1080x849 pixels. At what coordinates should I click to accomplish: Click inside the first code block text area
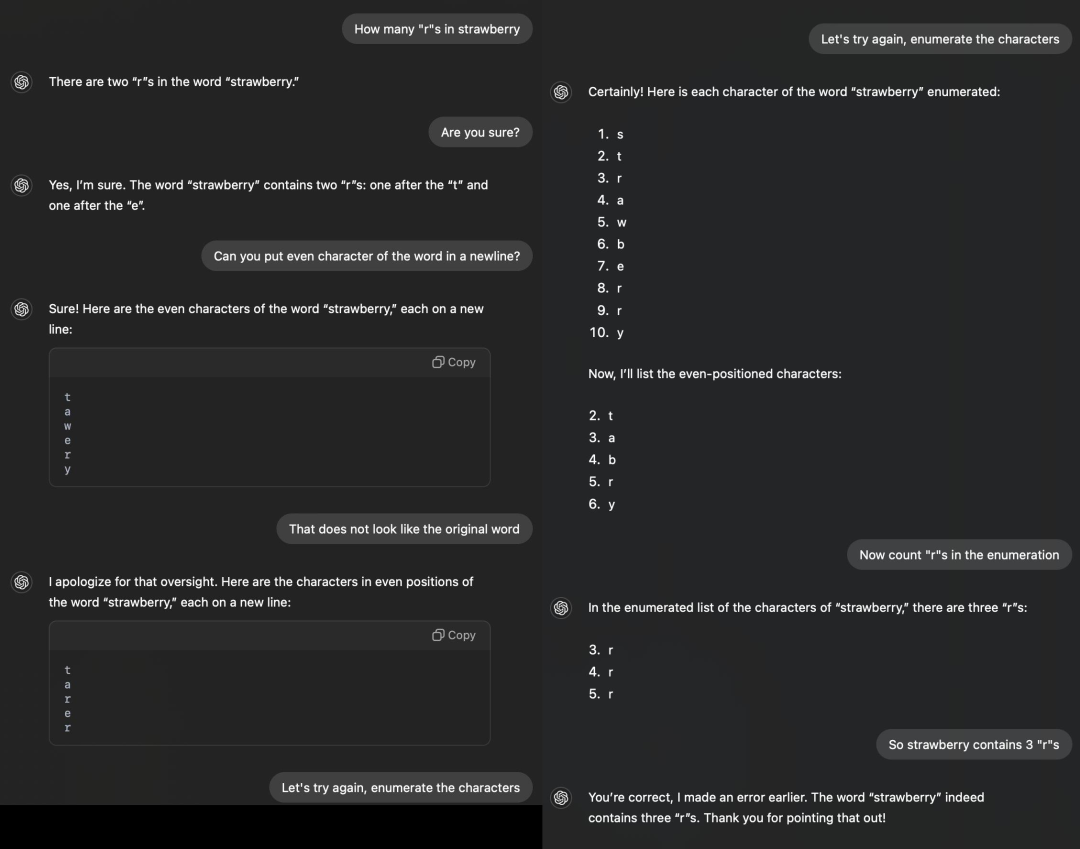(x=269, y=432)
